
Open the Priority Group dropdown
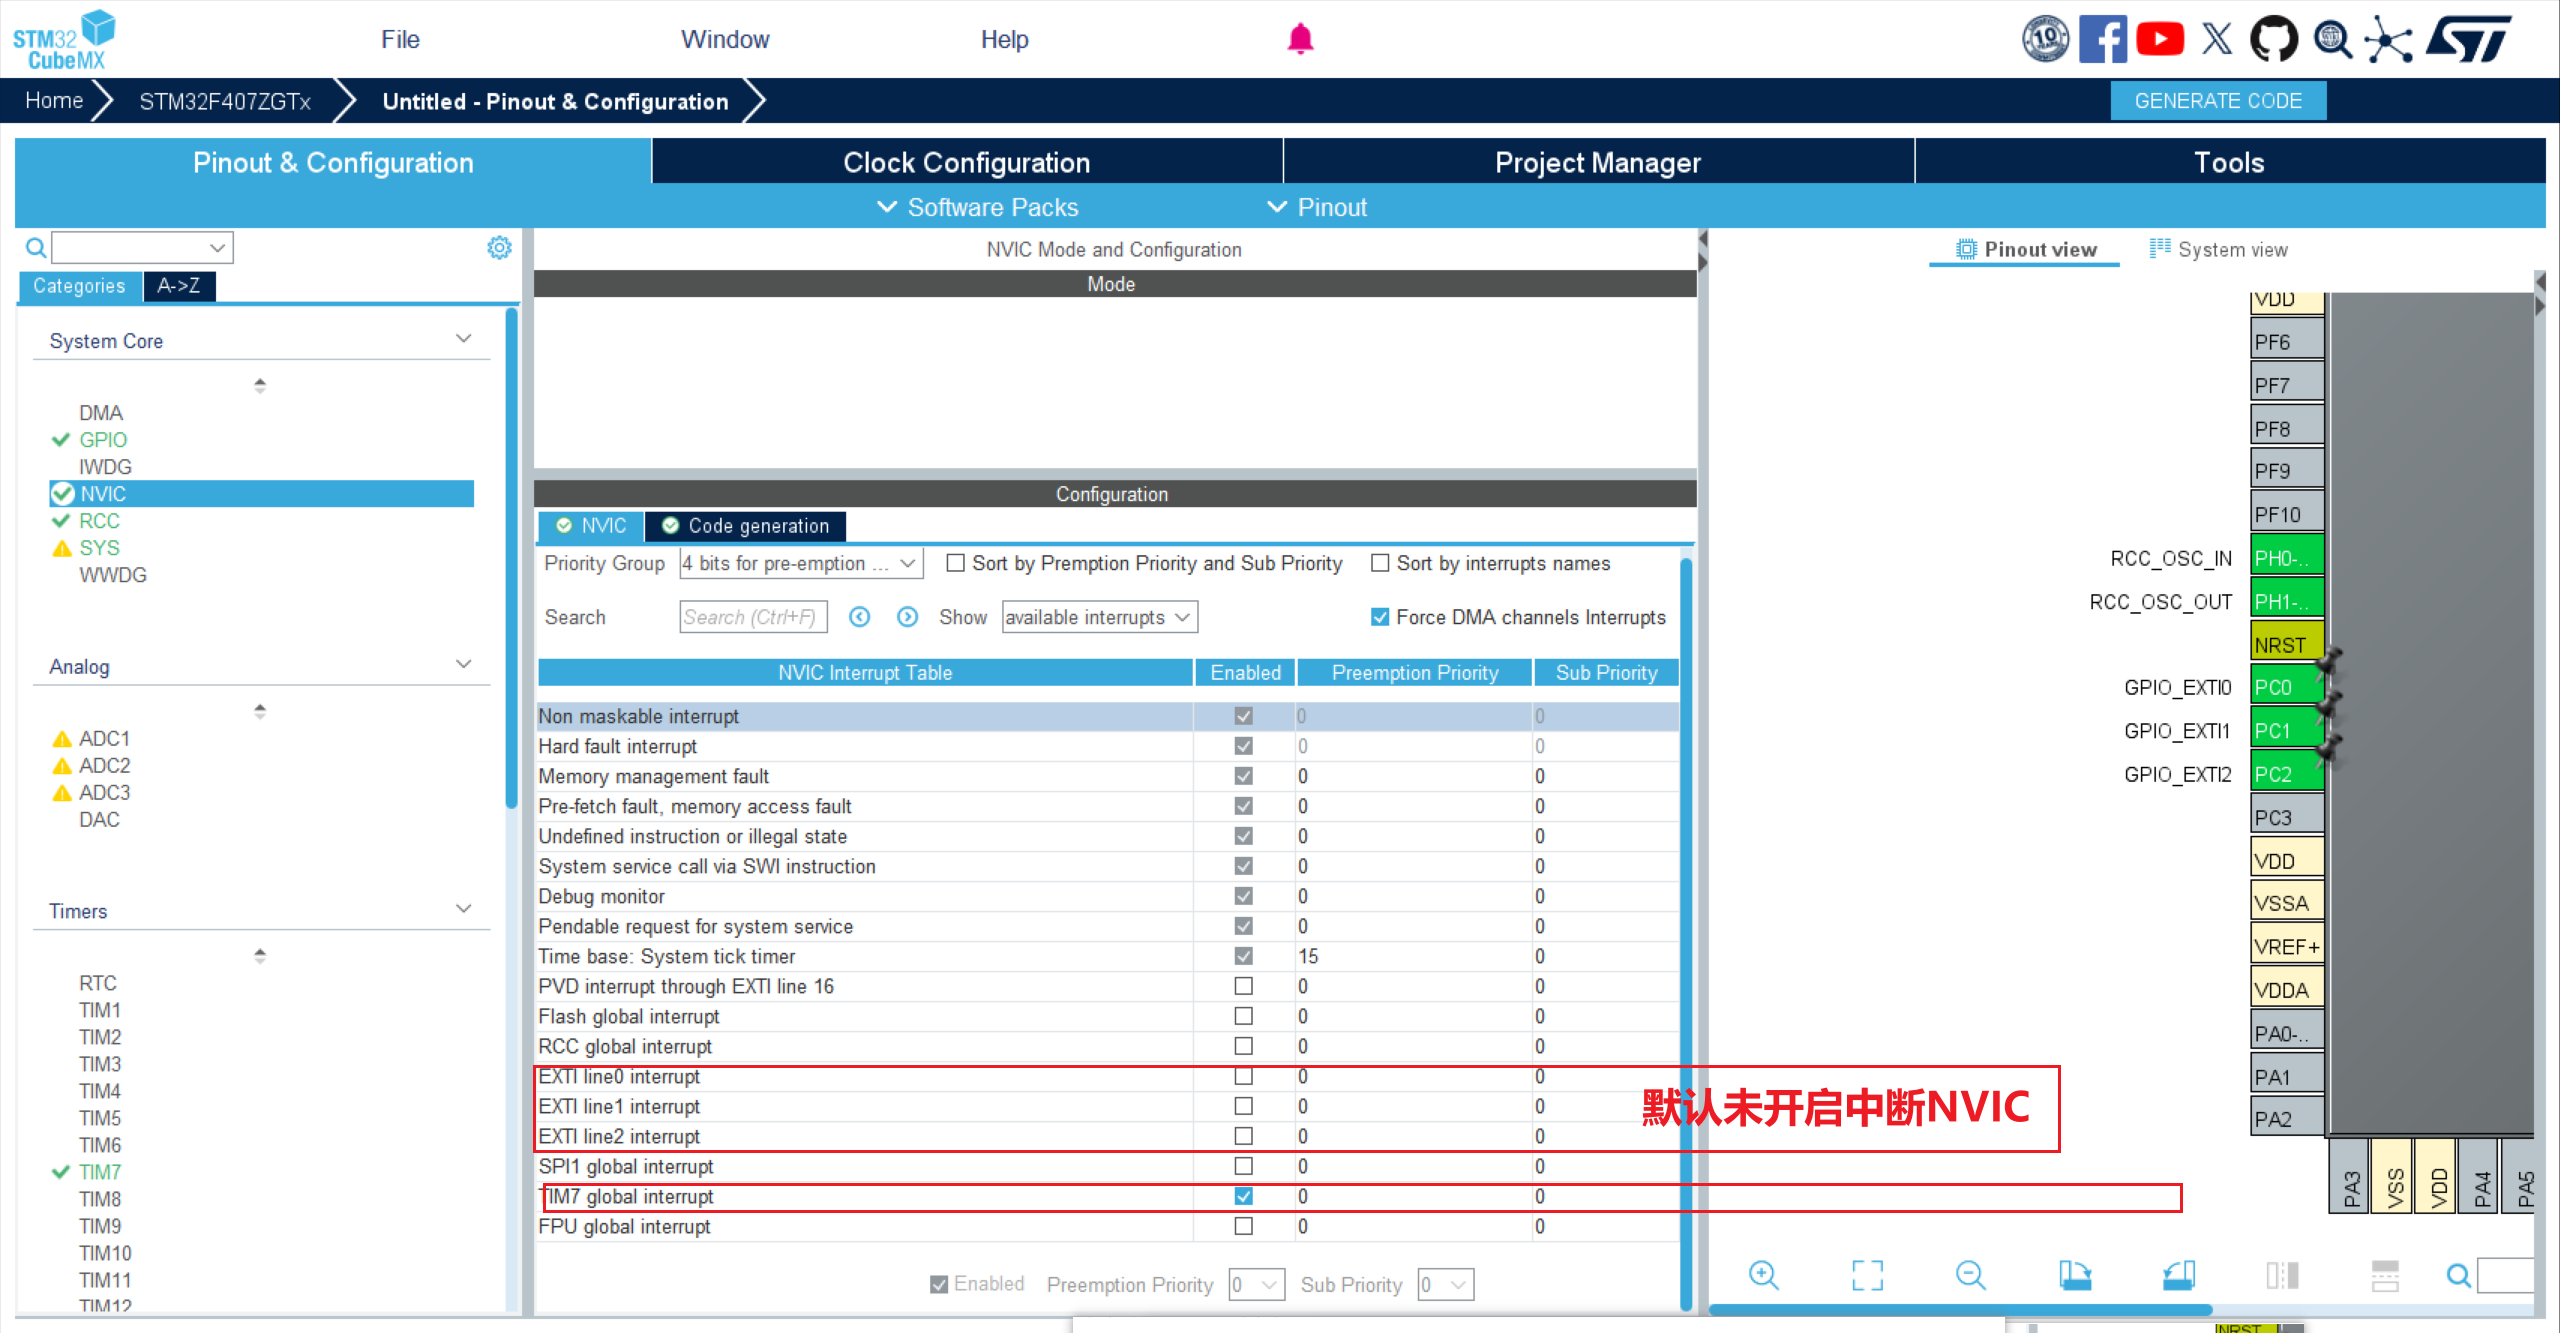(800, 563)
